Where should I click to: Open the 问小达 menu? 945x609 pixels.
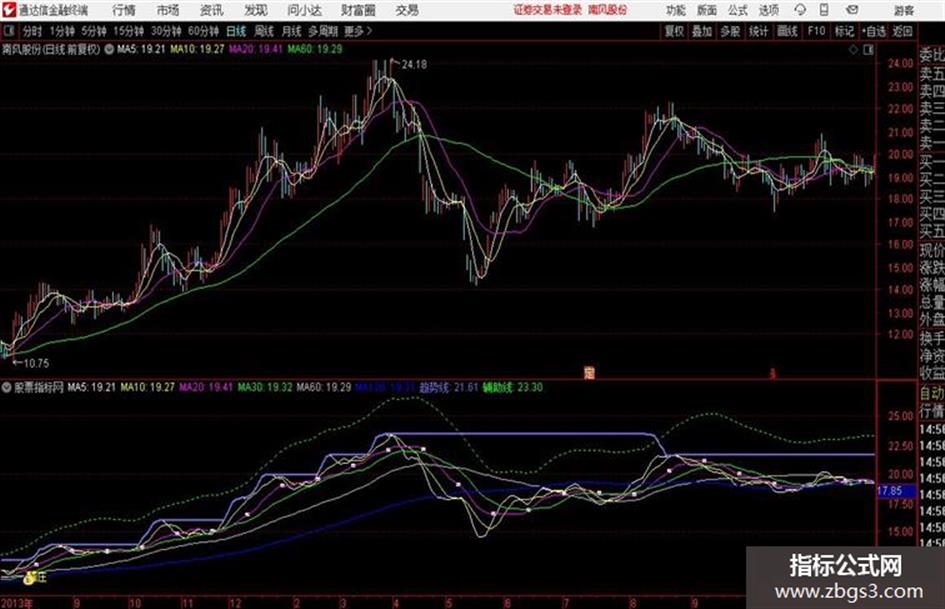pos(304,10)
